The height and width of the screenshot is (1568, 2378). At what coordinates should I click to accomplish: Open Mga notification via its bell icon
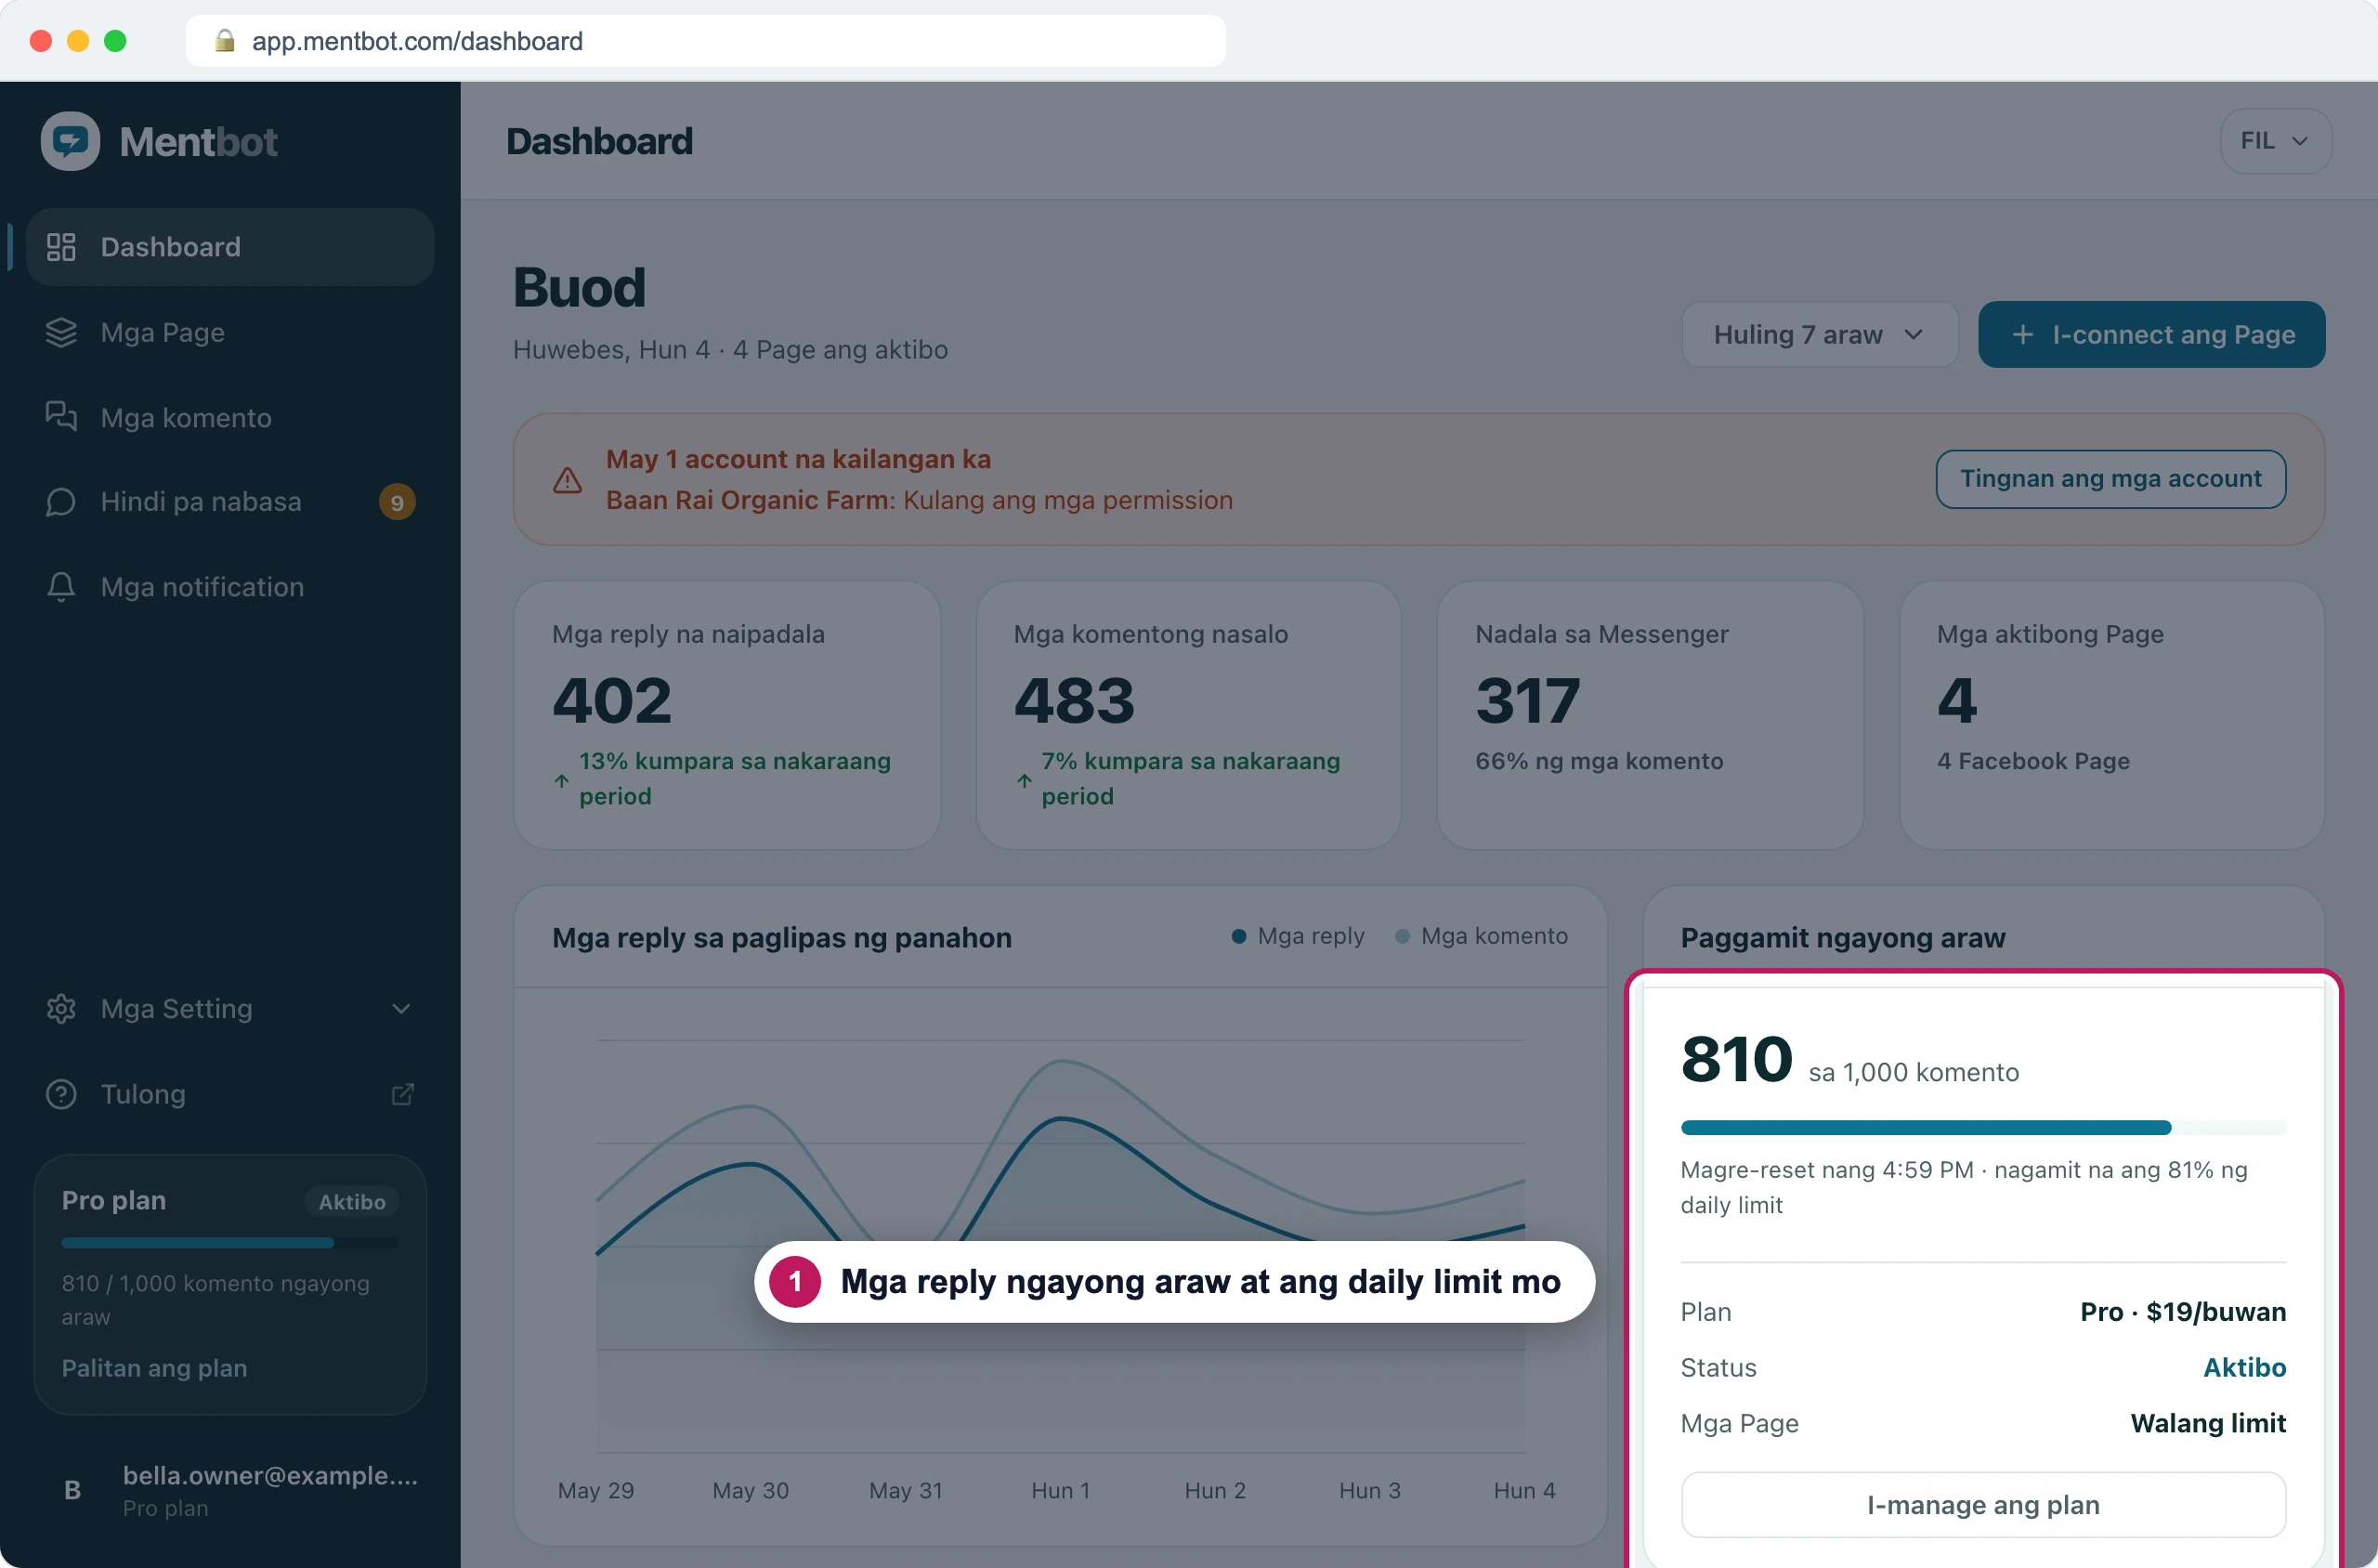(61, 587)
